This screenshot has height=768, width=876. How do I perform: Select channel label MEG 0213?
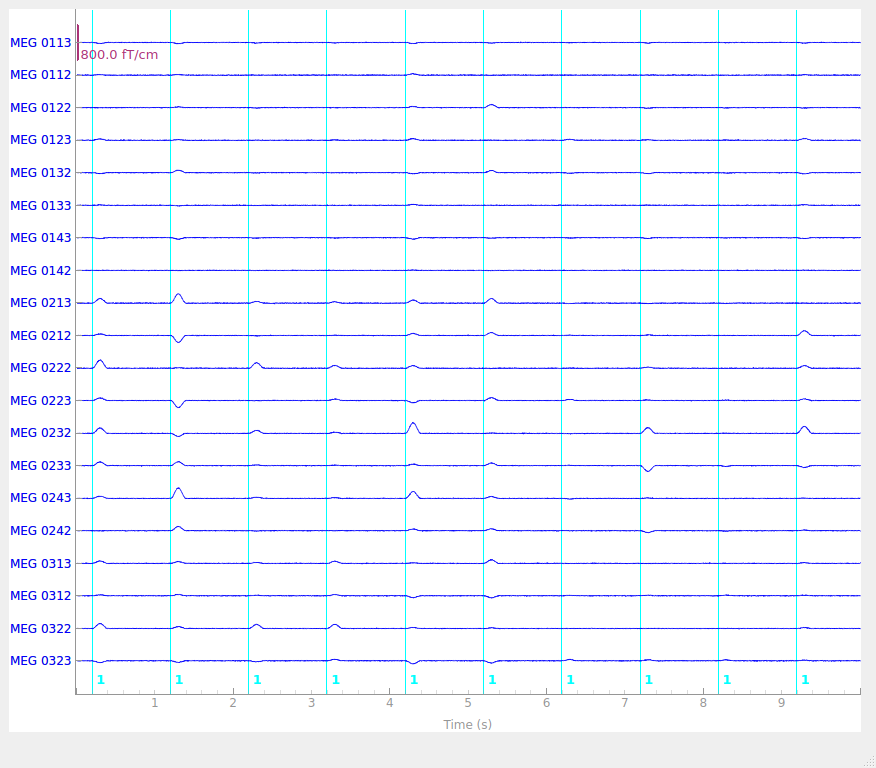(x=41, y=303)
